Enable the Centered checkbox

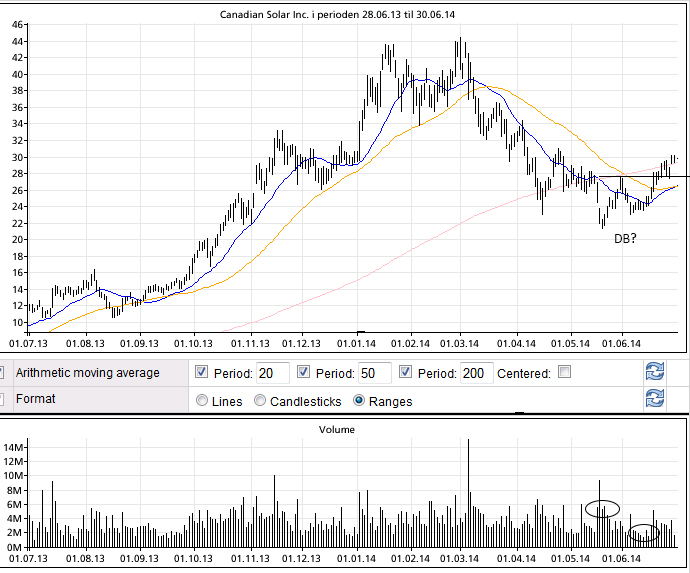click(x=565, y=373)
